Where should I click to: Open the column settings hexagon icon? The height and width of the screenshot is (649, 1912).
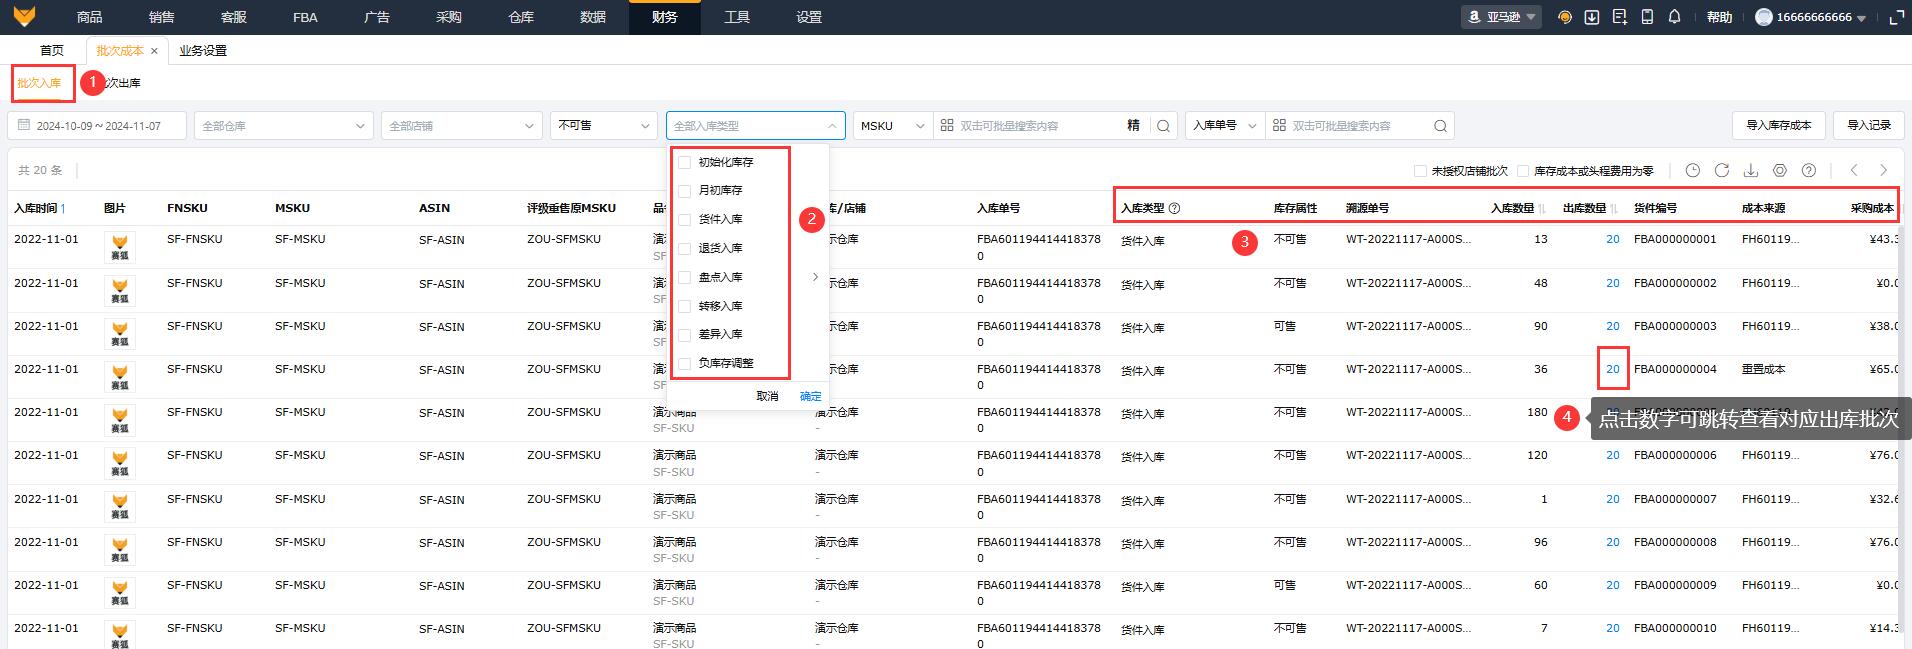pyautogui.click(x=1780, y=170)
